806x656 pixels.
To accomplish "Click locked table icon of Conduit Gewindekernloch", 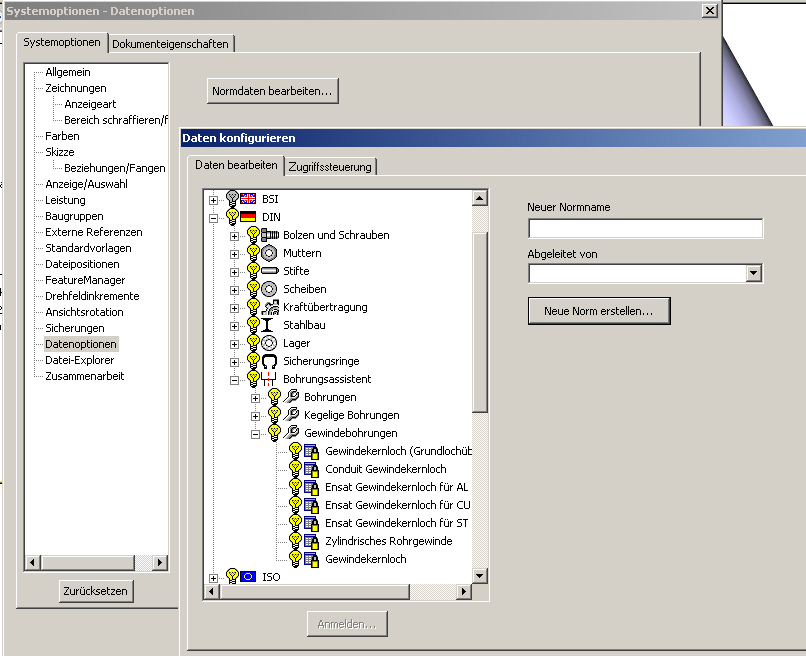I will 312,469.
